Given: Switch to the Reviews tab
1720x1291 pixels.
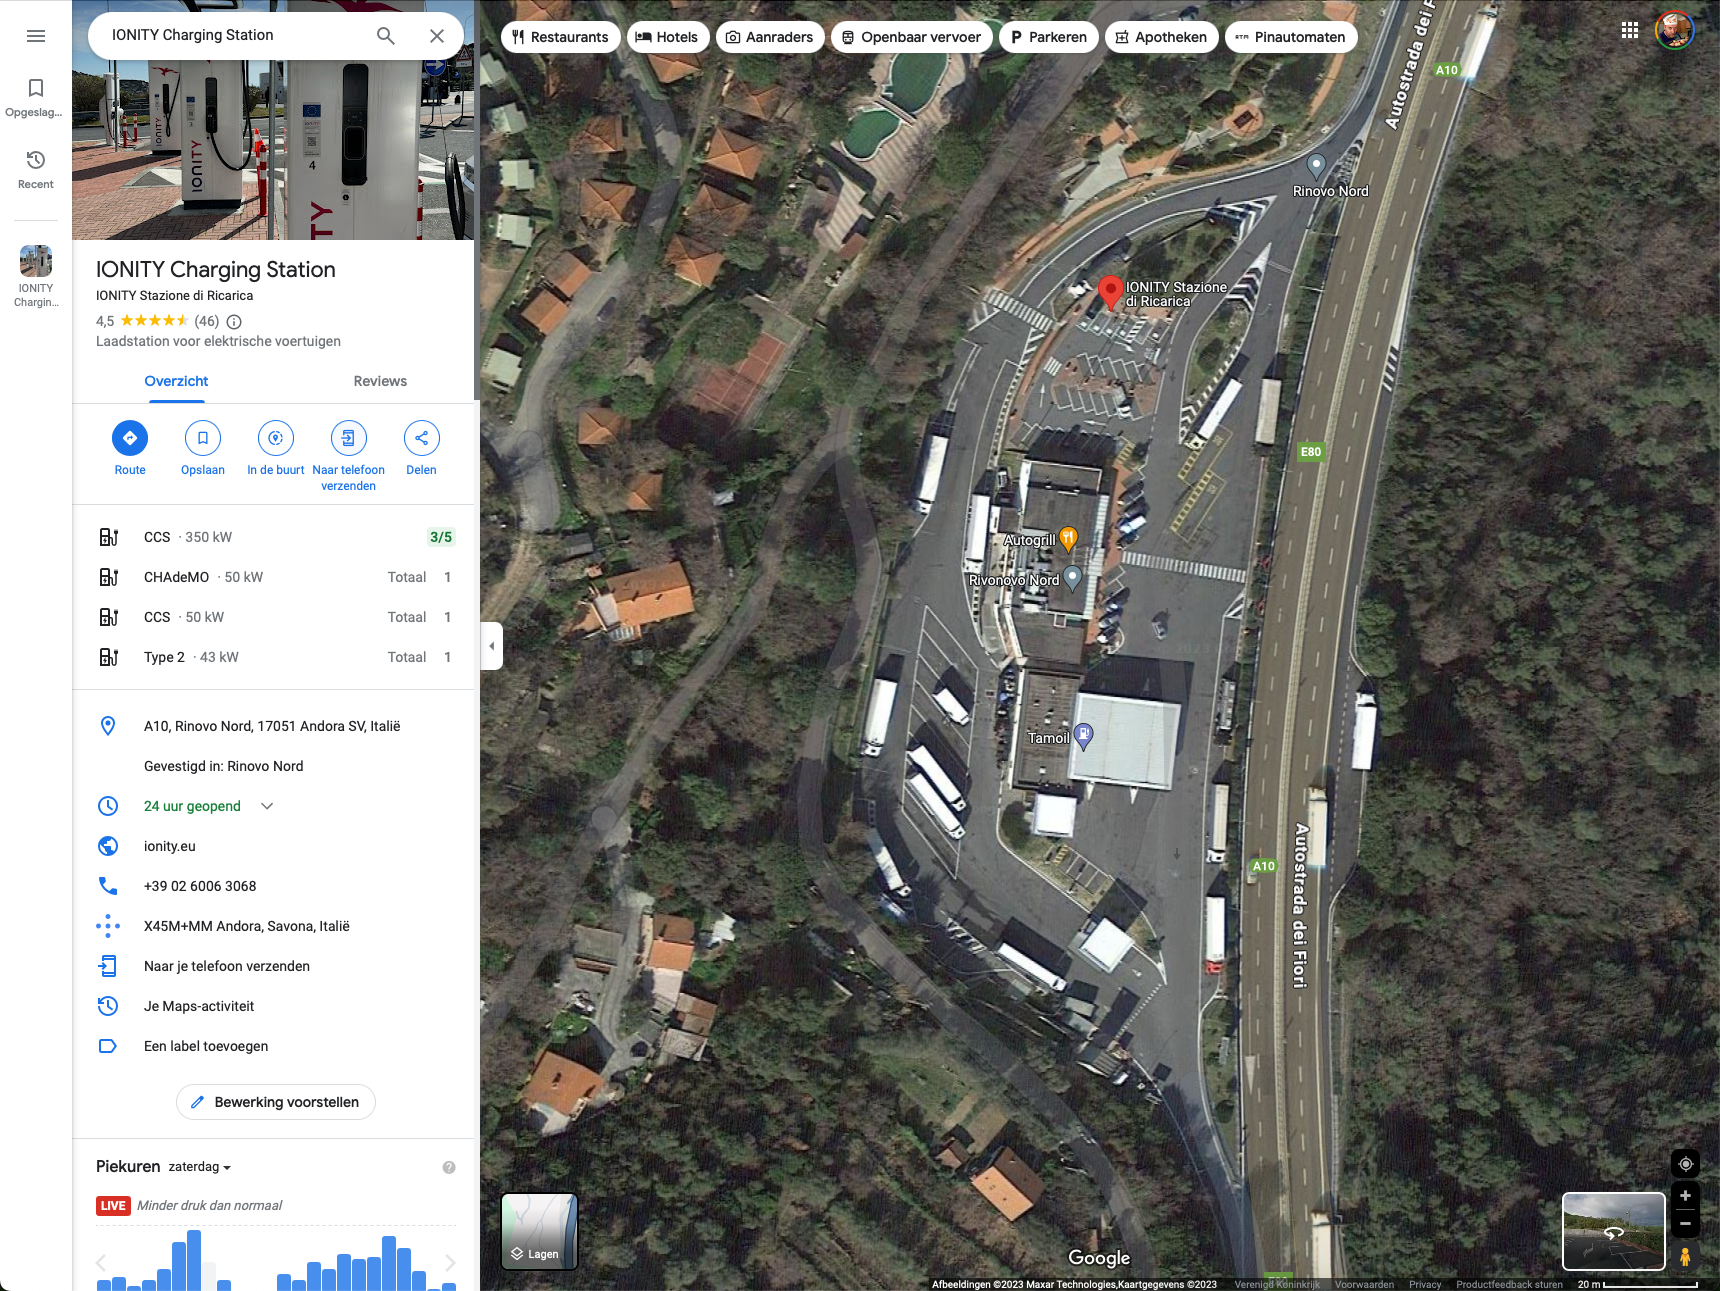Looking at the screenshot, I should (x=380, y=381).
